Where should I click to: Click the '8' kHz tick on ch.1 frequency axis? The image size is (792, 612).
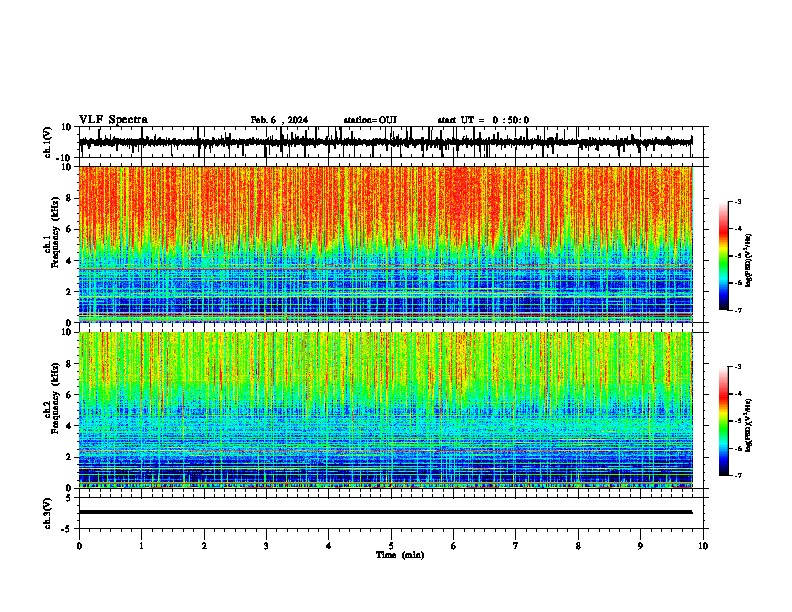pos(69,198)
